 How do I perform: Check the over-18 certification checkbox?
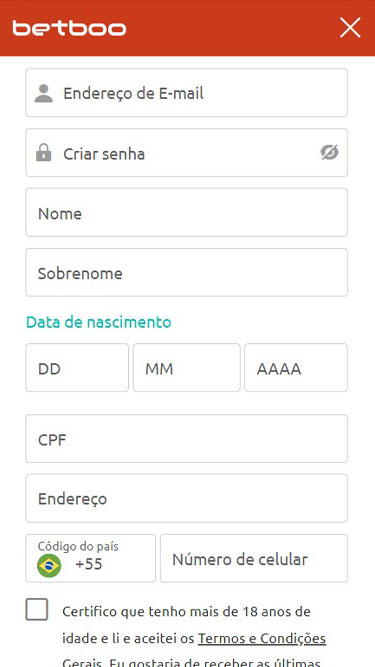coord(37,609)
